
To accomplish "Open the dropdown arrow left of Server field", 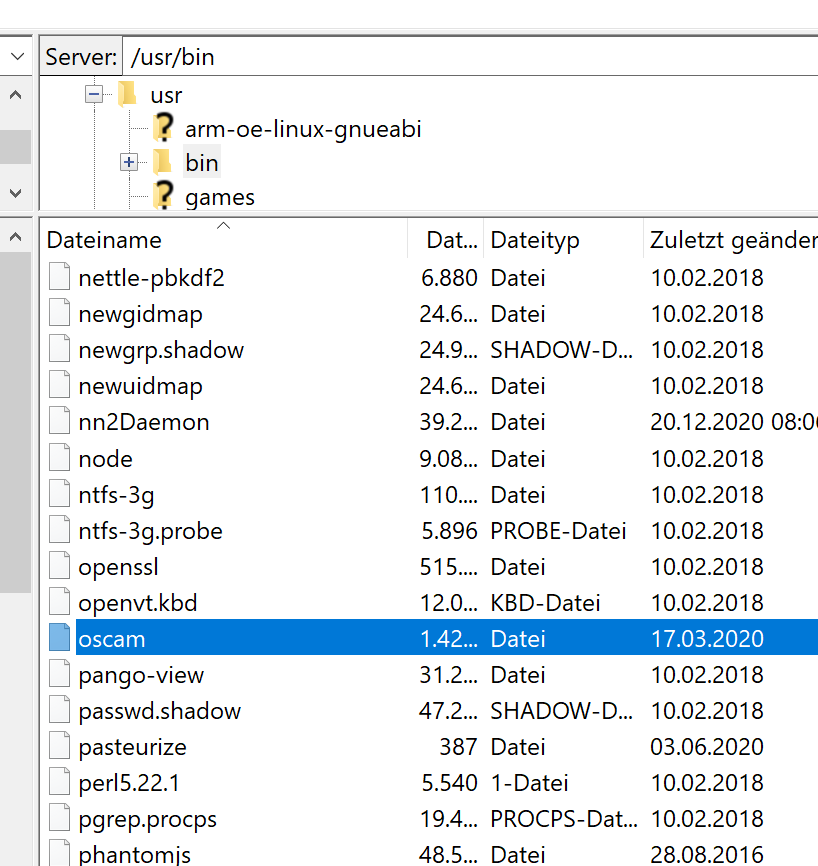I will (17, 57).
